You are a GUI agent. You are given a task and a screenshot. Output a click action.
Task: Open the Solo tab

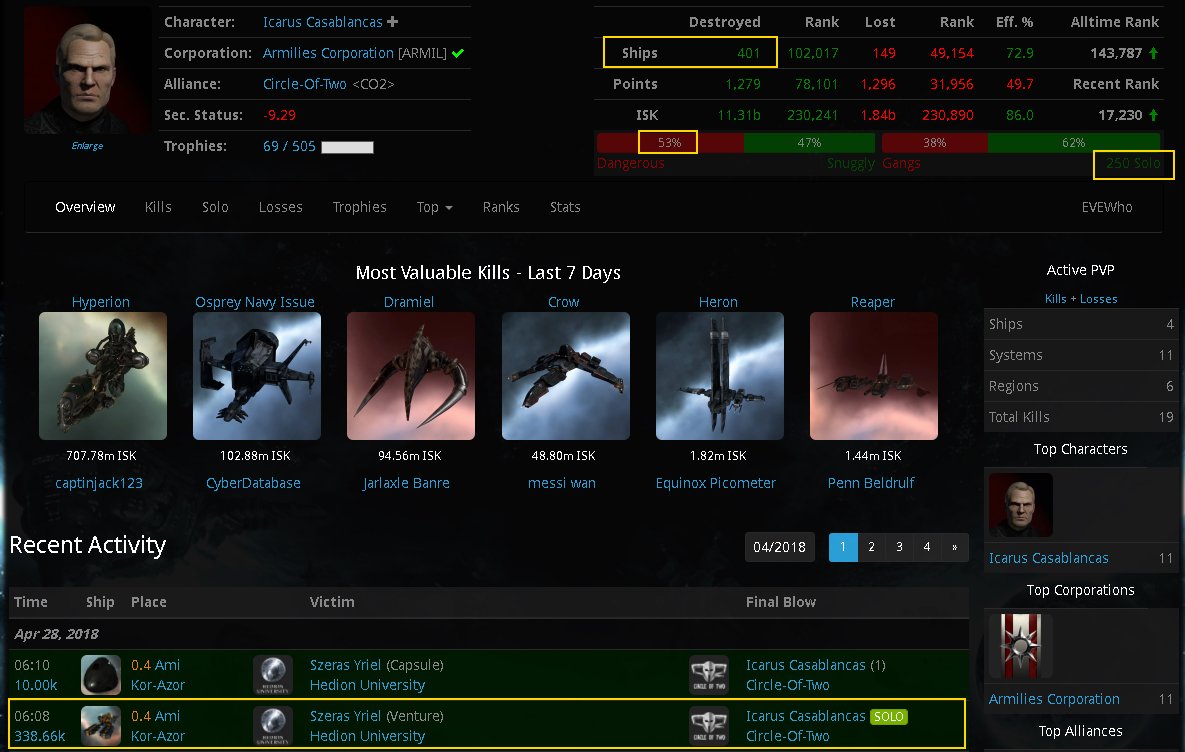tap(215, 207)
